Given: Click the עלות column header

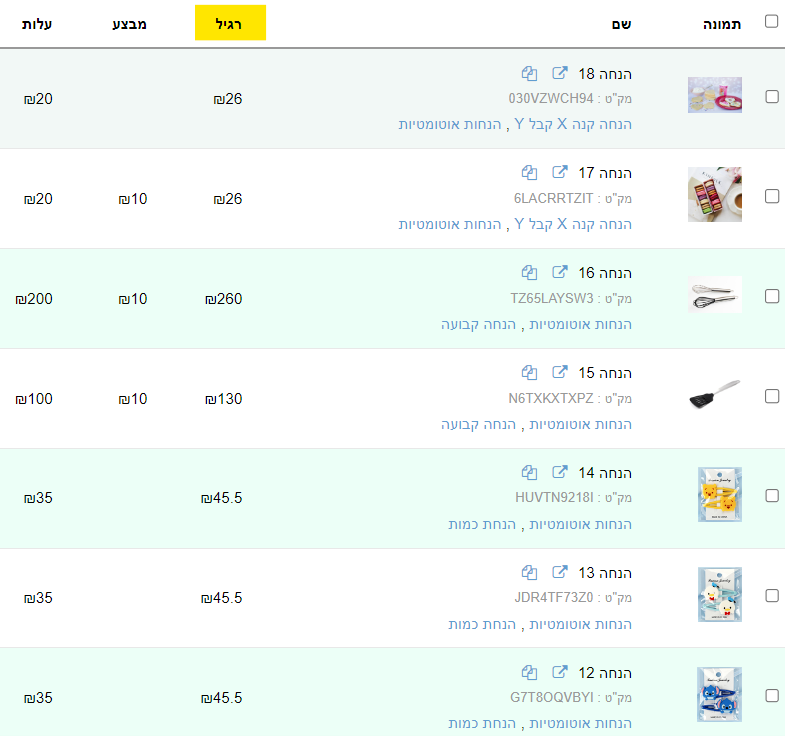Looking at the screenshot, I should click(x=37, y=23).
